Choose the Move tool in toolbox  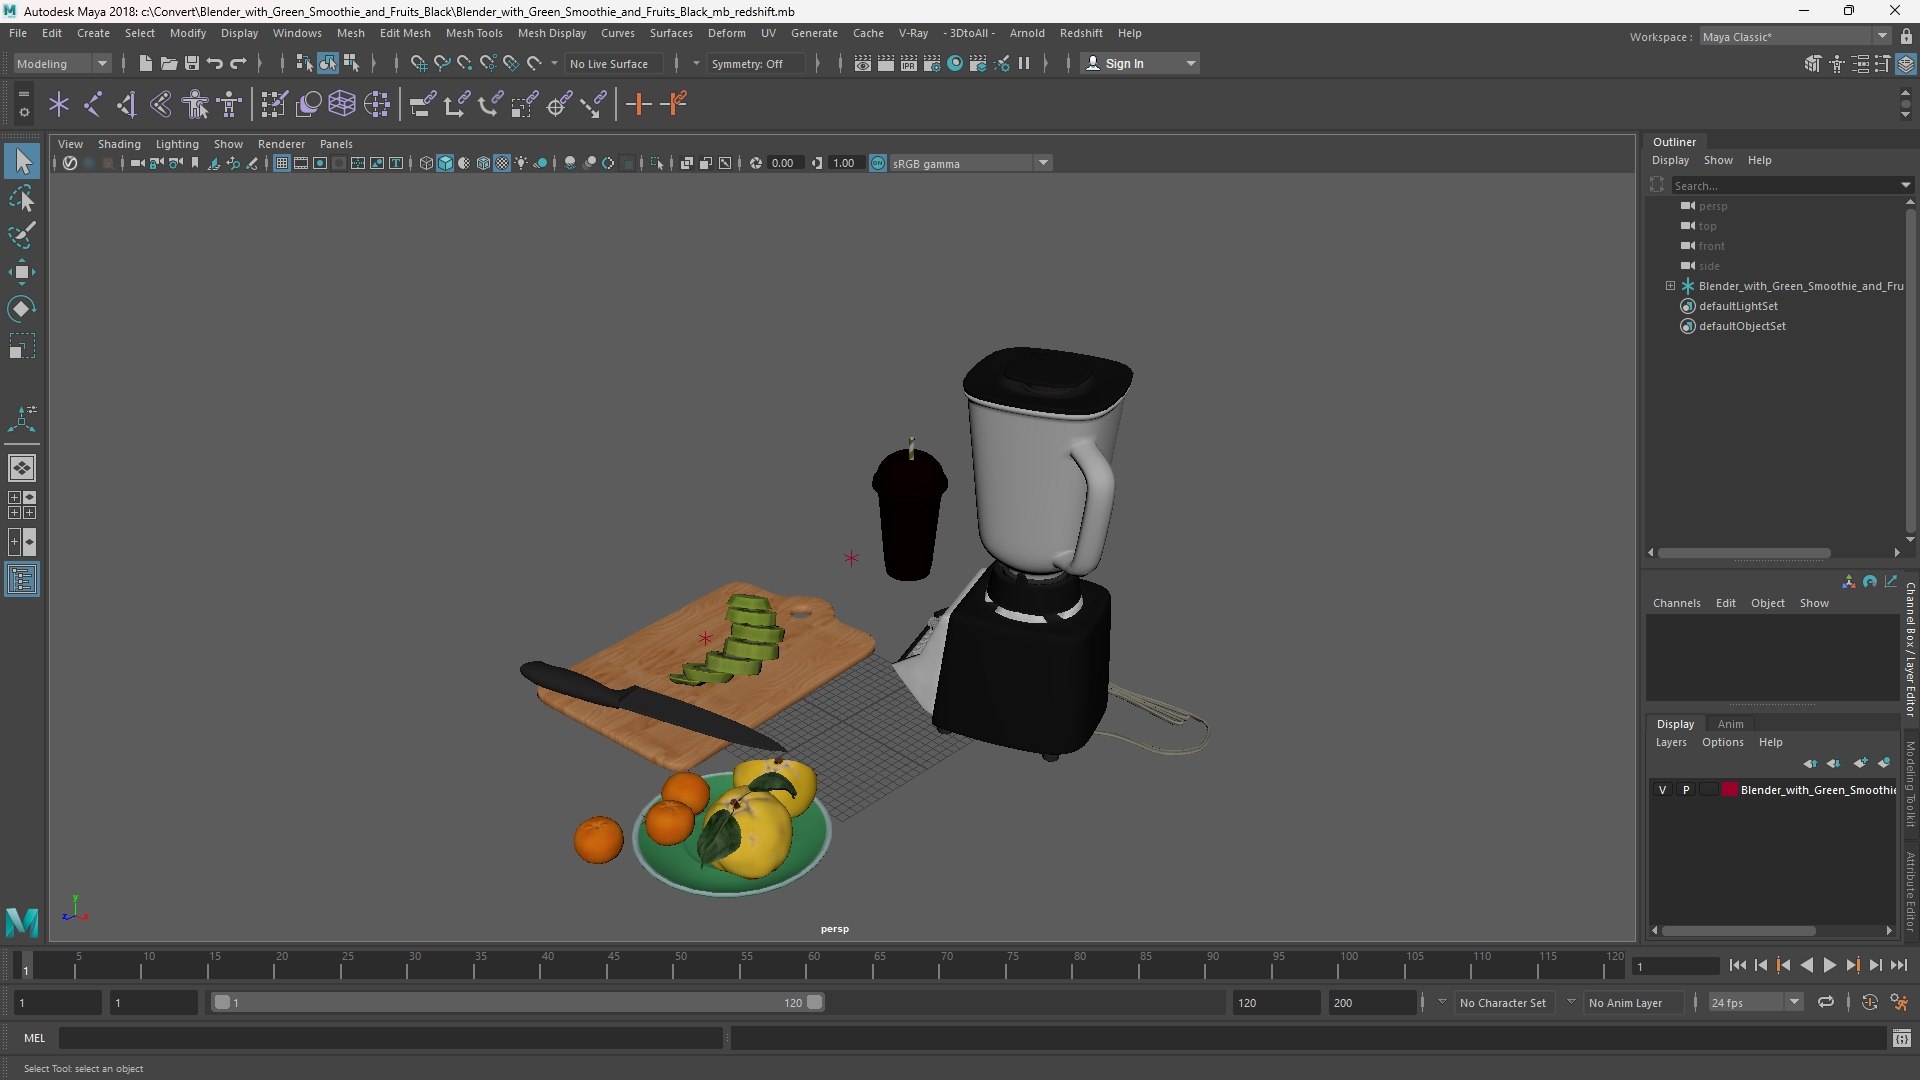(22, 272)
